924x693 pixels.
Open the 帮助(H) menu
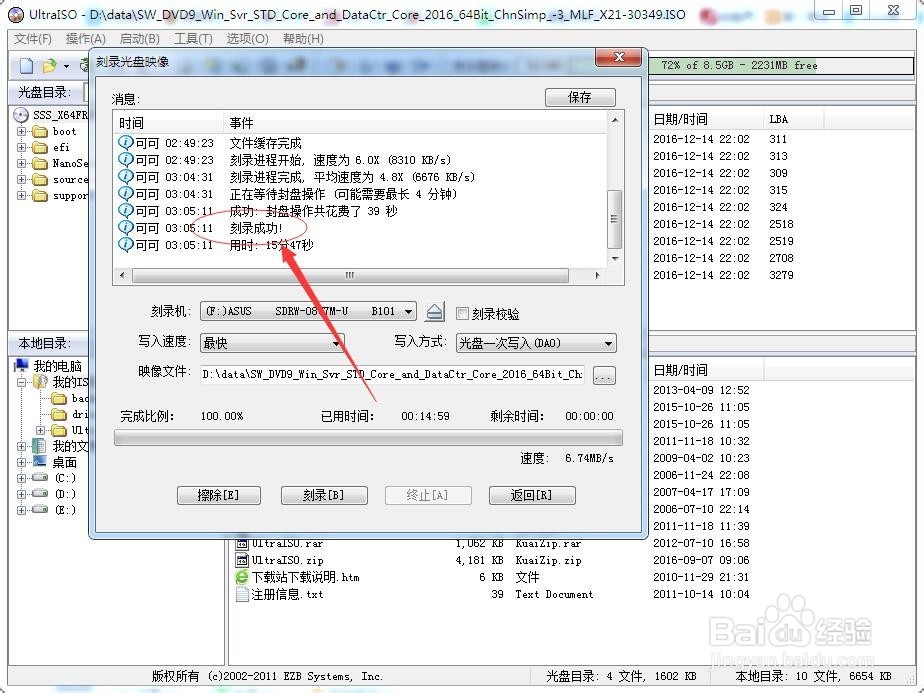pos(303,39)
